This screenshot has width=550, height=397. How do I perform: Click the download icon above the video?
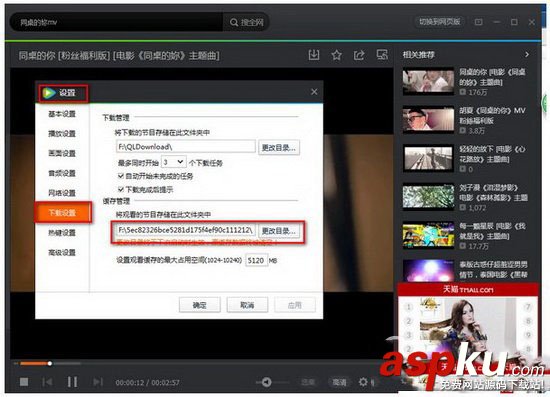(314, 55)
